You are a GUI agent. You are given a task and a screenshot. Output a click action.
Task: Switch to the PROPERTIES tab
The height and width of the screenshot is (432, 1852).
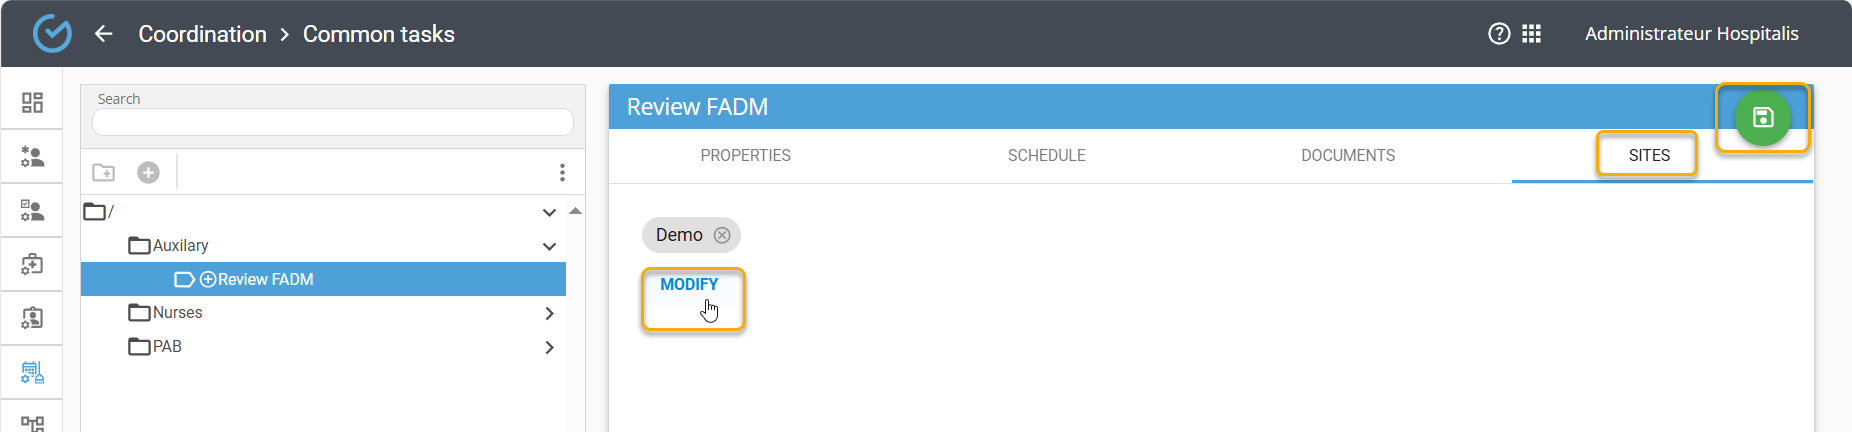click(745, 155)
